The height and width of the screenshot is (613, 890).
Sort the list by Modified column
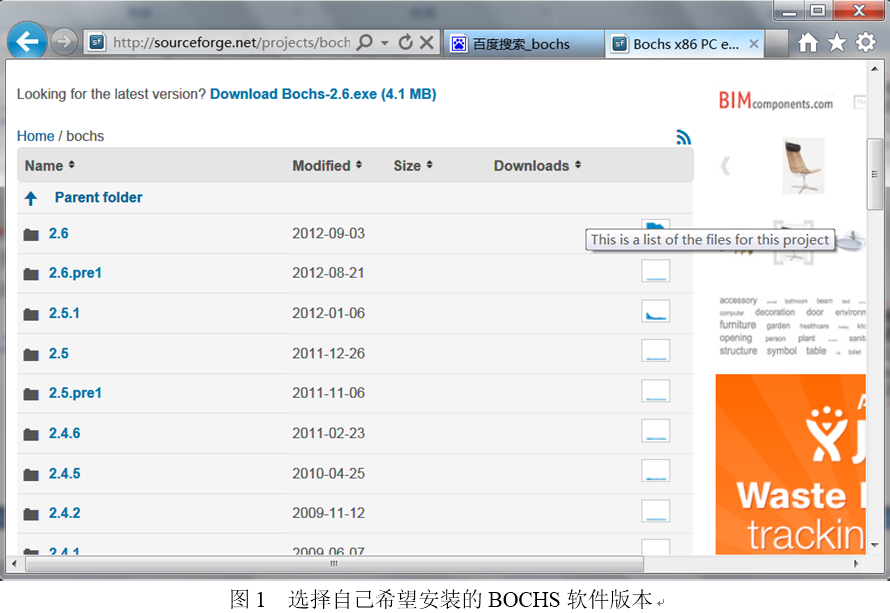pyautogui.click(x=327, y=166)
